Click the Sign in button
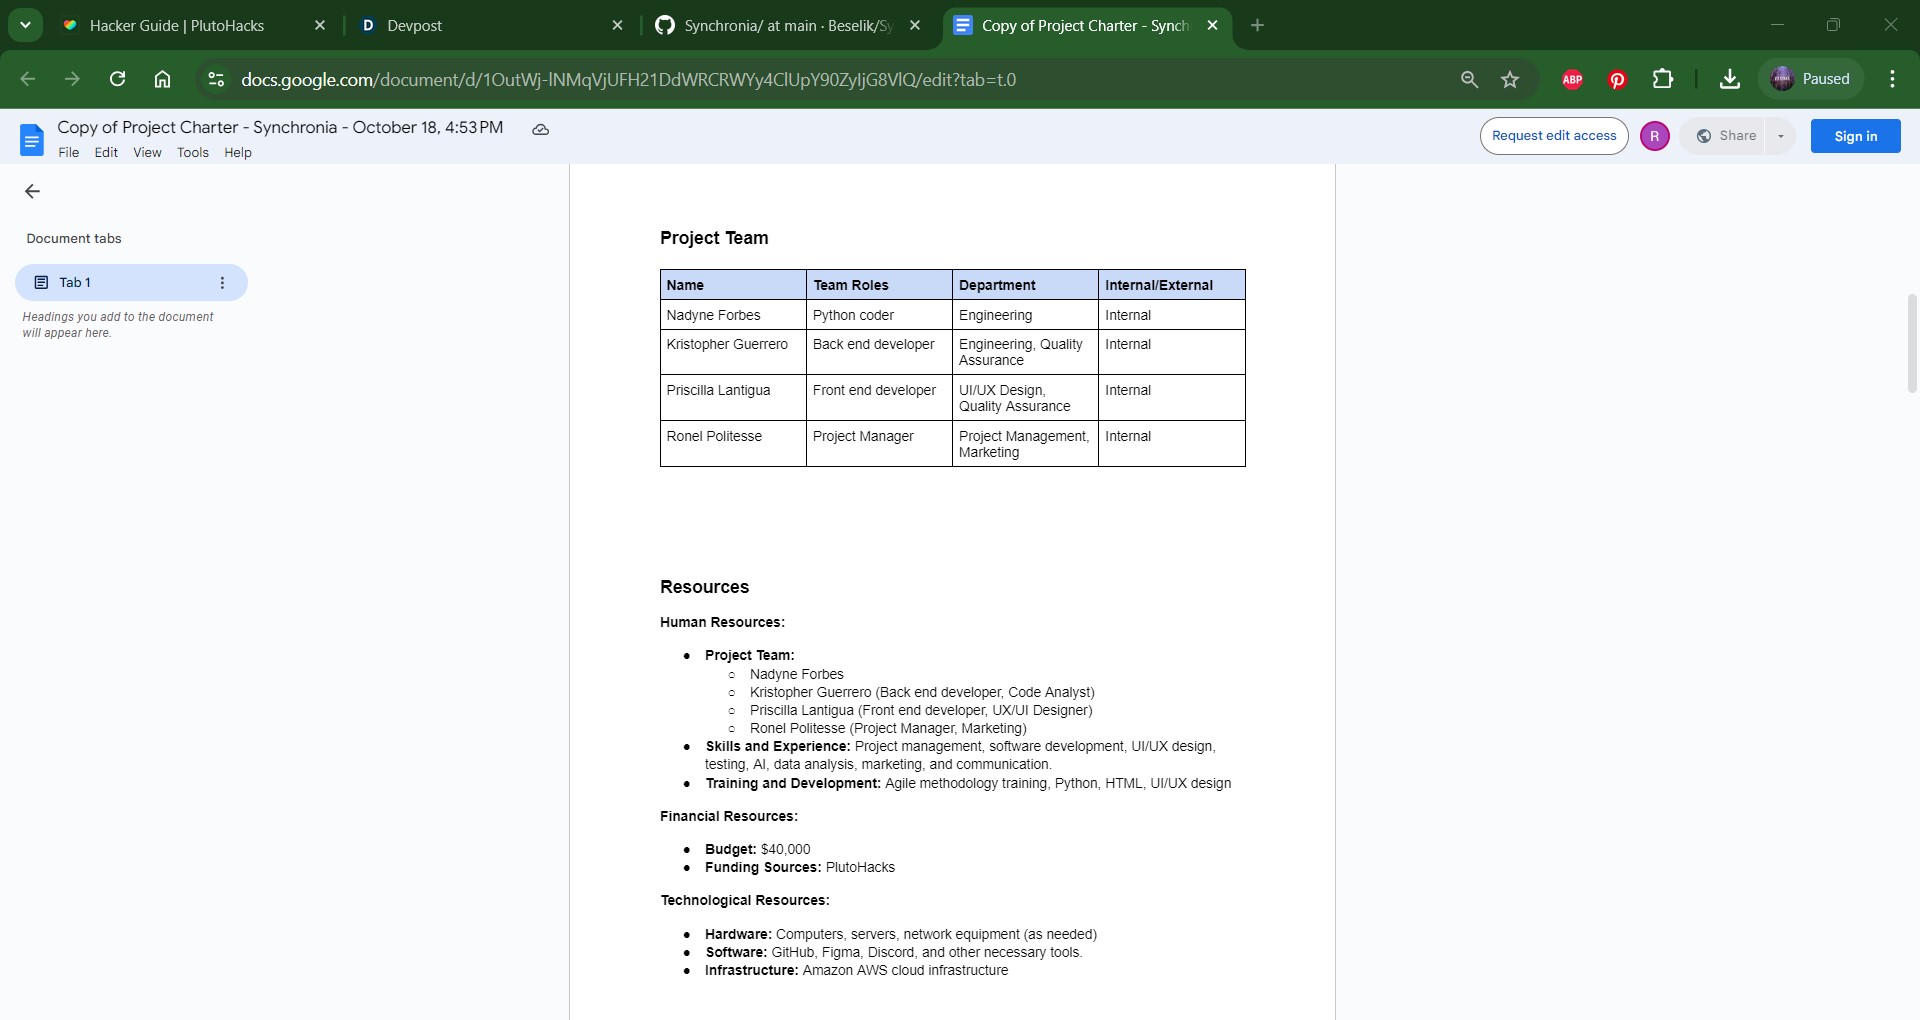 click(x=1855, y=136)
